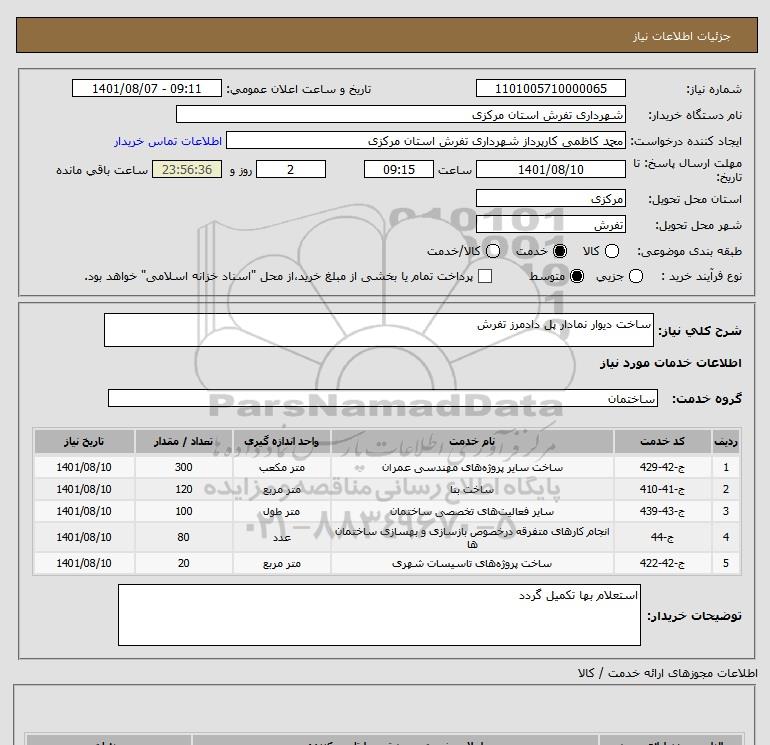Click service code ج-41-410
This screenshot has height=745, width=770.
(662, 489)
